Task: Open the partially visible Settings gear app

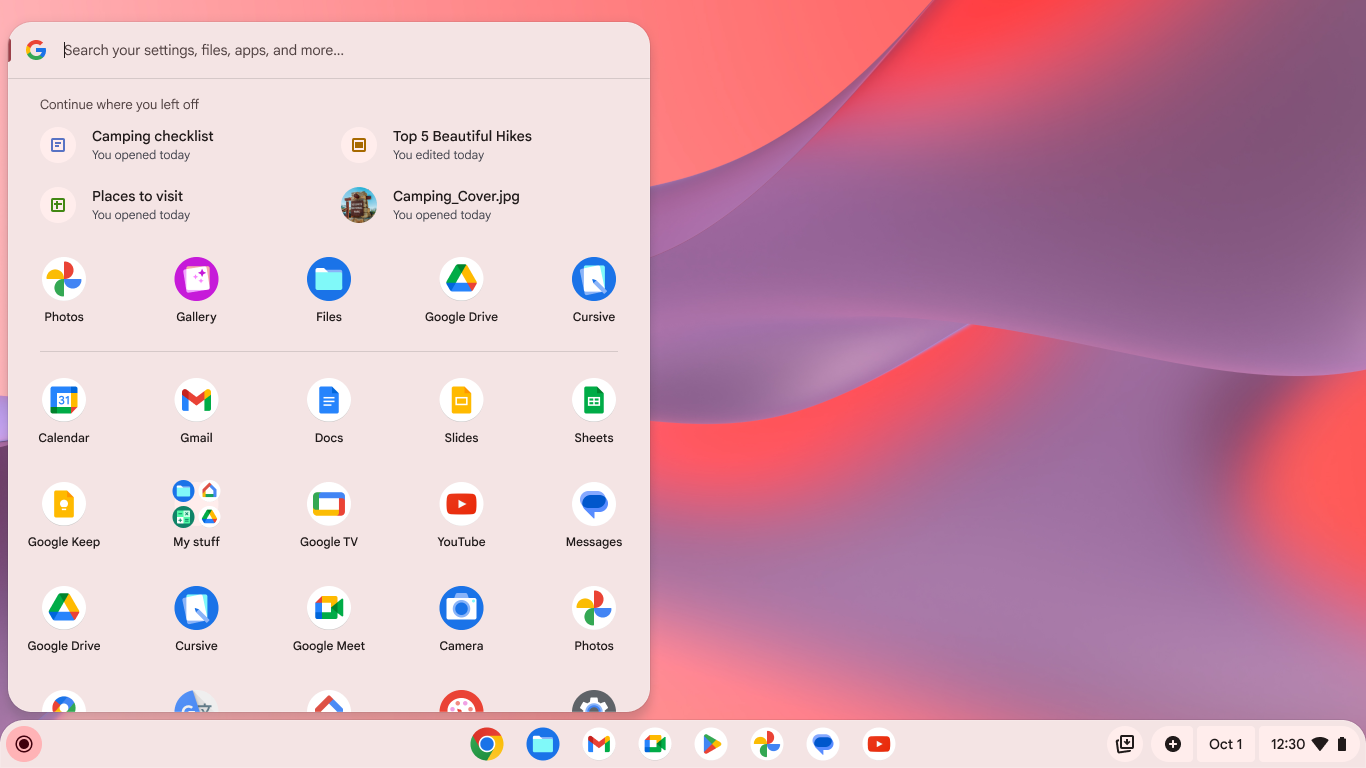Action: click(594, 701)
